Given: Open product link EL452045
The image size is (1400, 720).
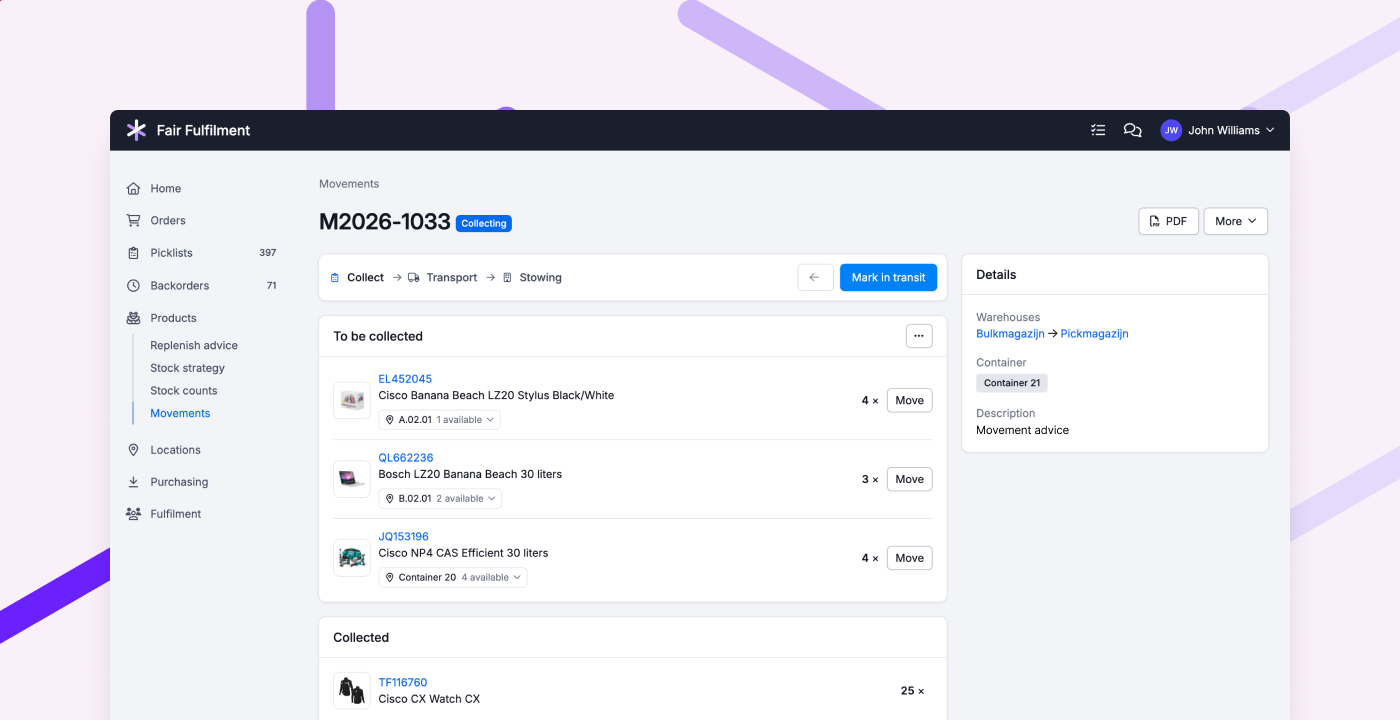Looking at the screenshot, I should (x=405, y=379).
